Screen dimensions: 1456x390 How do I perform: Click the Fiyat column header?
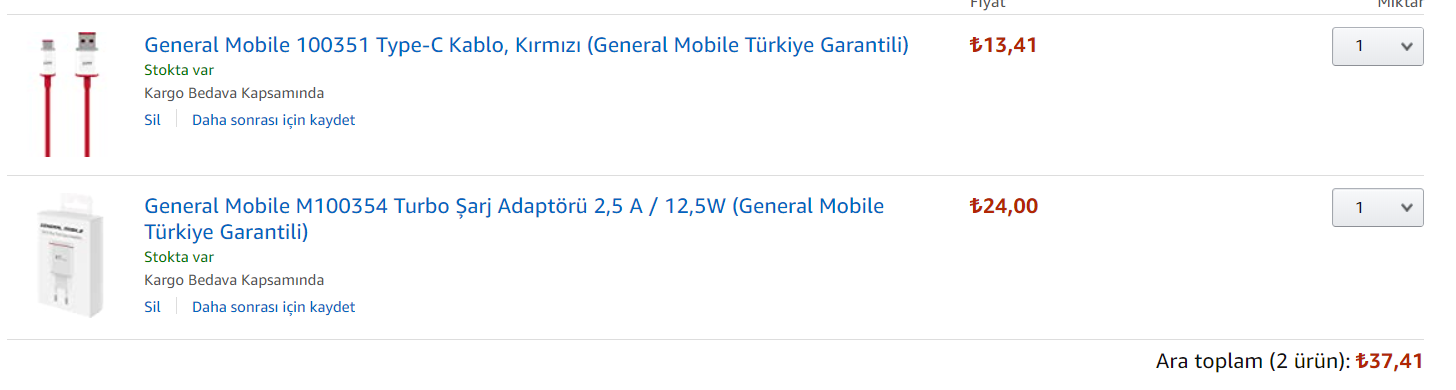pos(987,3)
